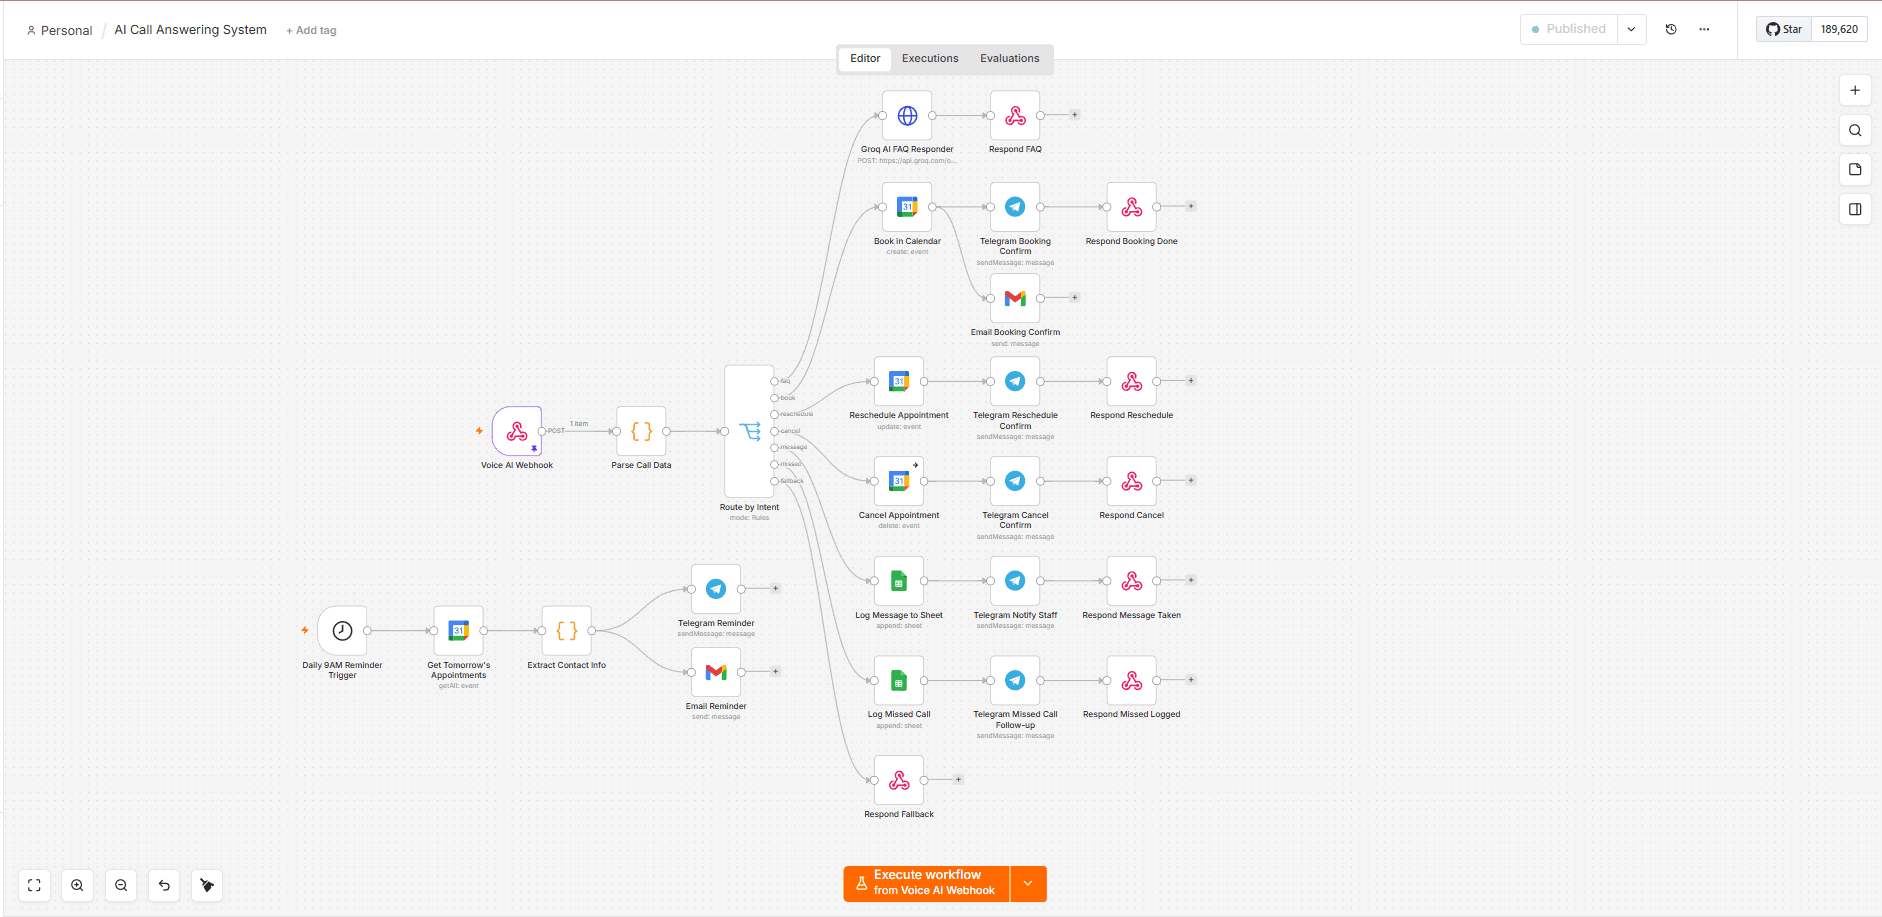Select the Telegram Booking Confirm node
Screen dimensions: 1882x917
point(1015,207)
